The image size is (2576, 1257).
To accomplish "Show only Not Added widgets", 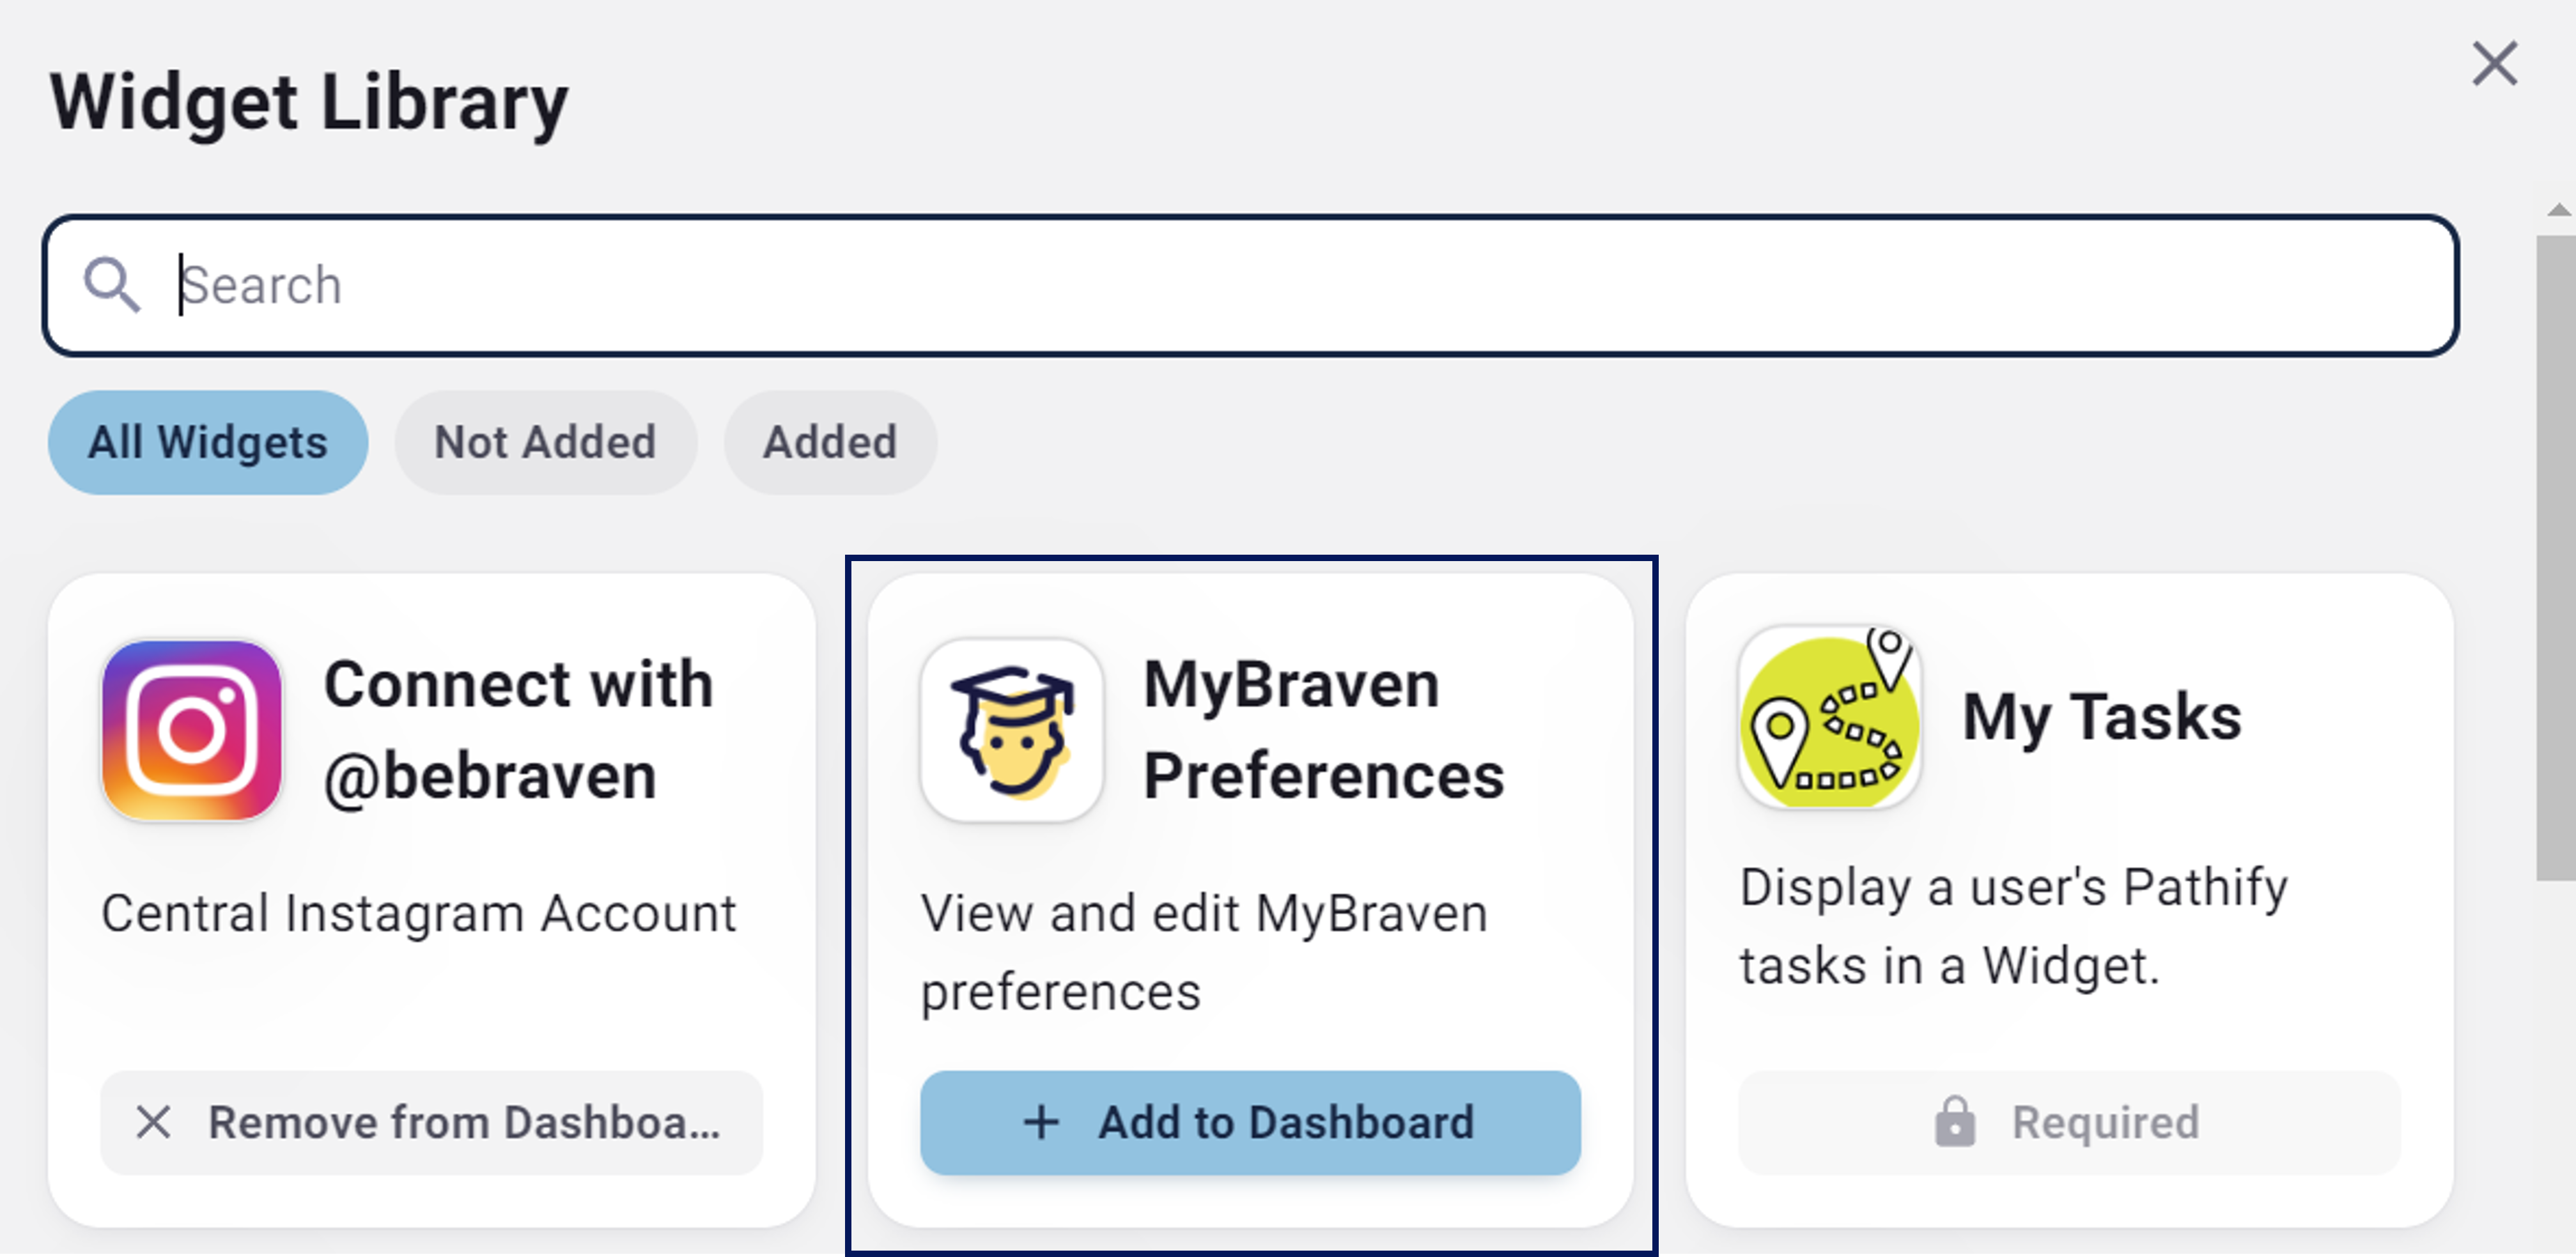I will [545, 442].
